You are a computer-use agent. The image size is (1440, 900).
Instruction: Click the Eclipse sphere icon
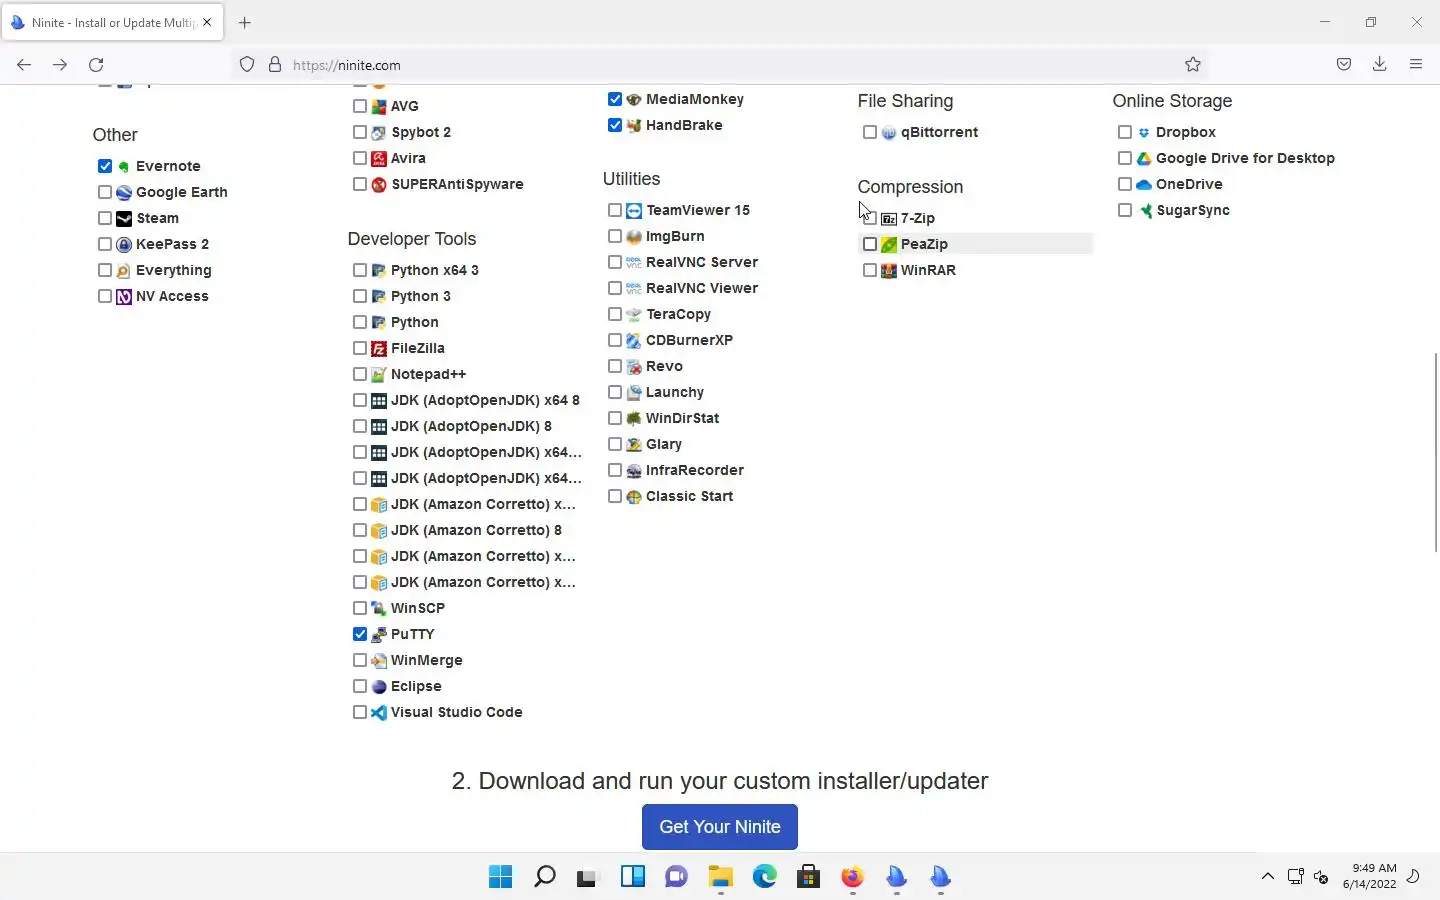pos(379,686)
